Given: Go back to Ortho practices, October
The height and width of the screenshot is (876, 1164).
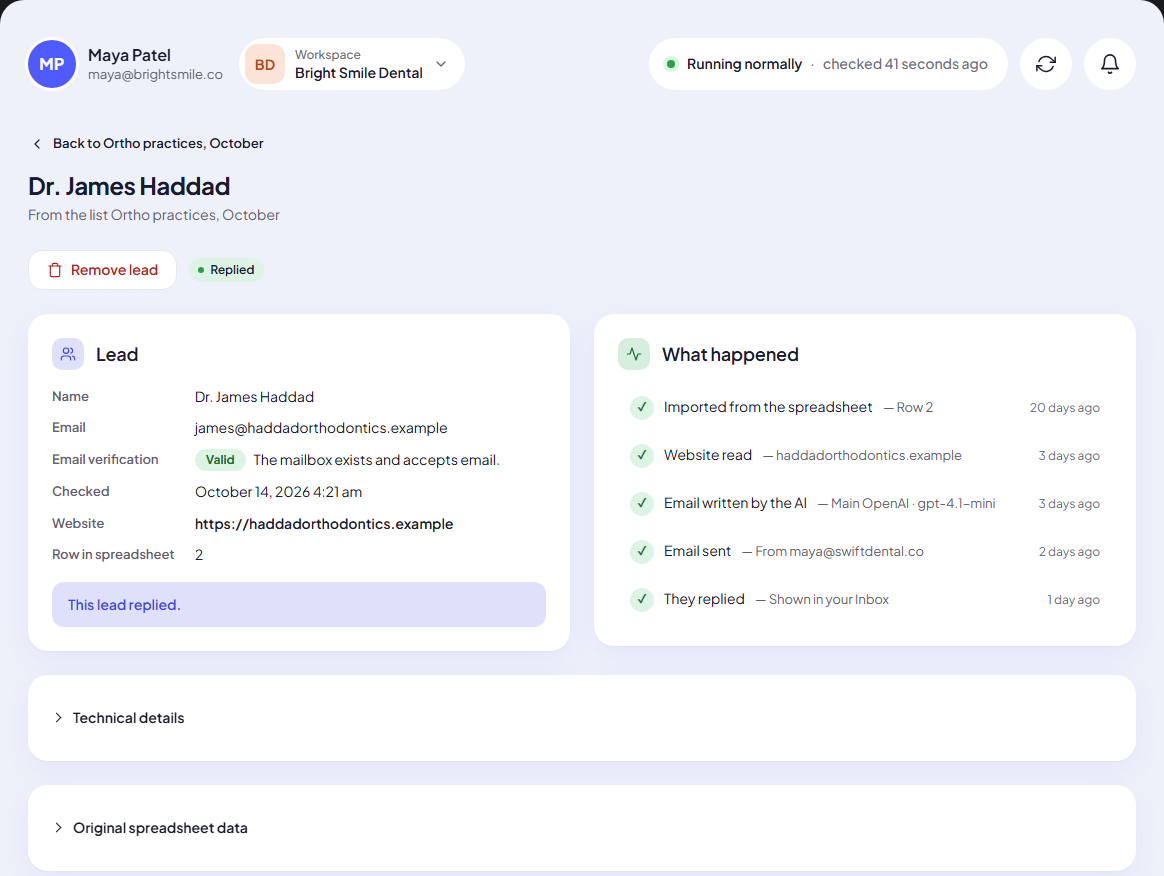Looking at the screenshot, I should coord(147,143).
